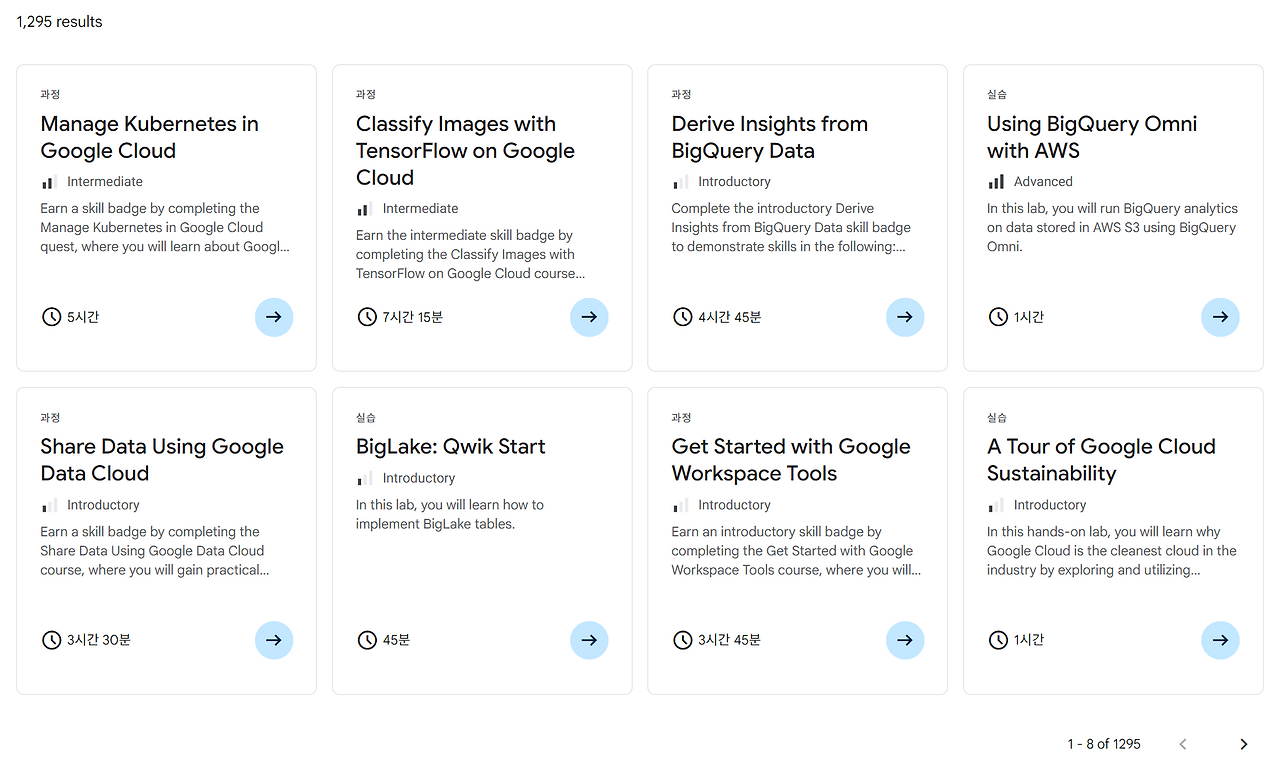This screenshot has width=1280, height=767.
Task: Click arrow on Tour of Sustainability card
Action: (1220, 640)
